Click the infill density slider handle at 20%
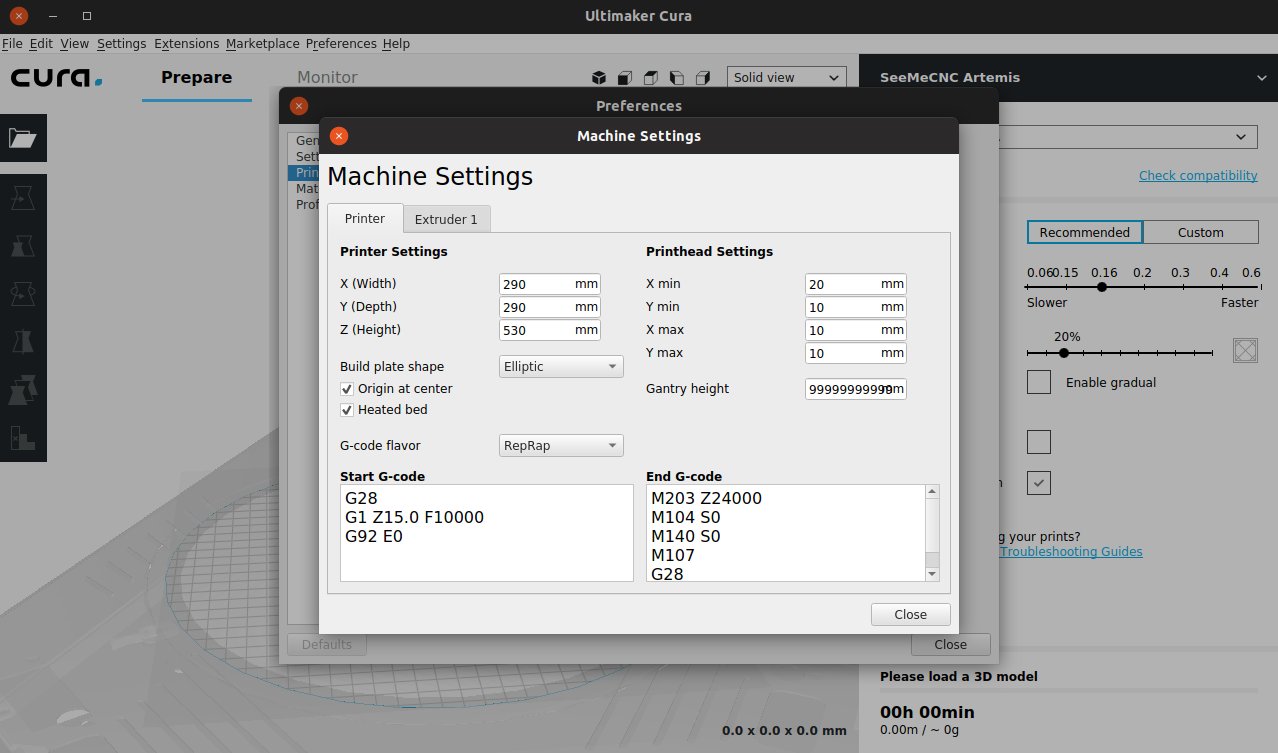This screenshot has height=753, width=1278. 1064,352
